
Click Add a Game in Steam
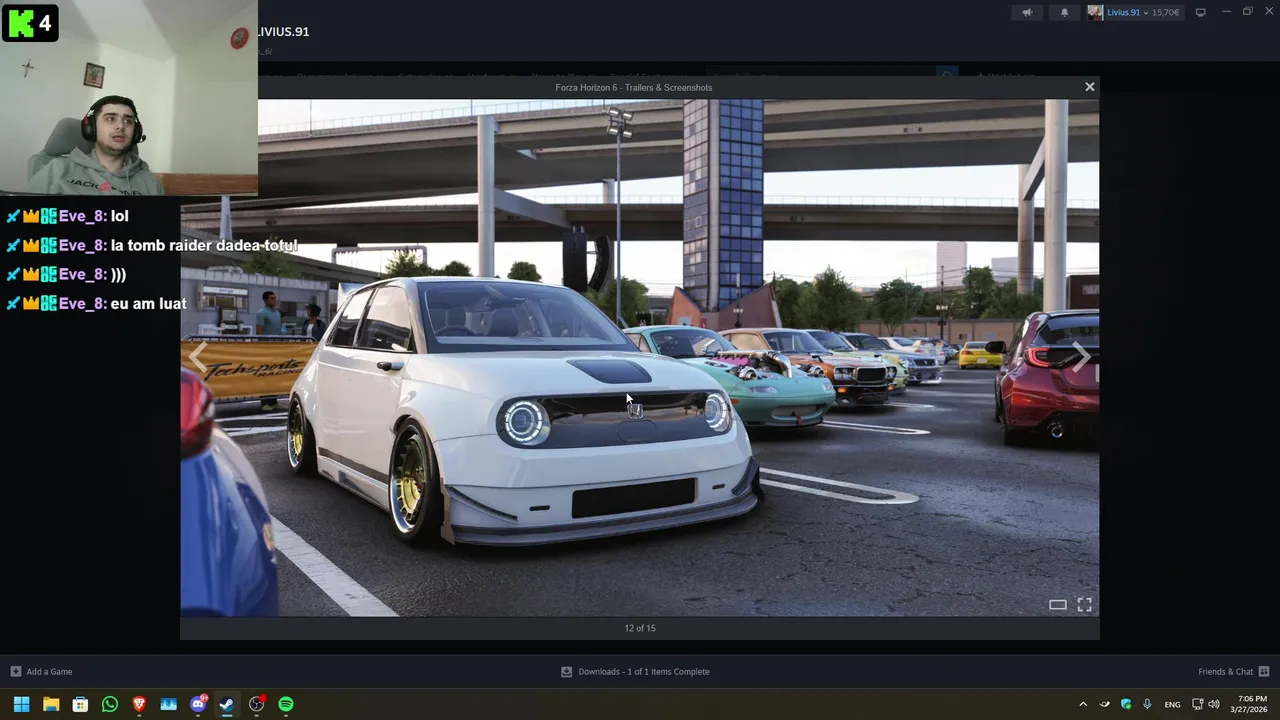(x=41, y=672)
